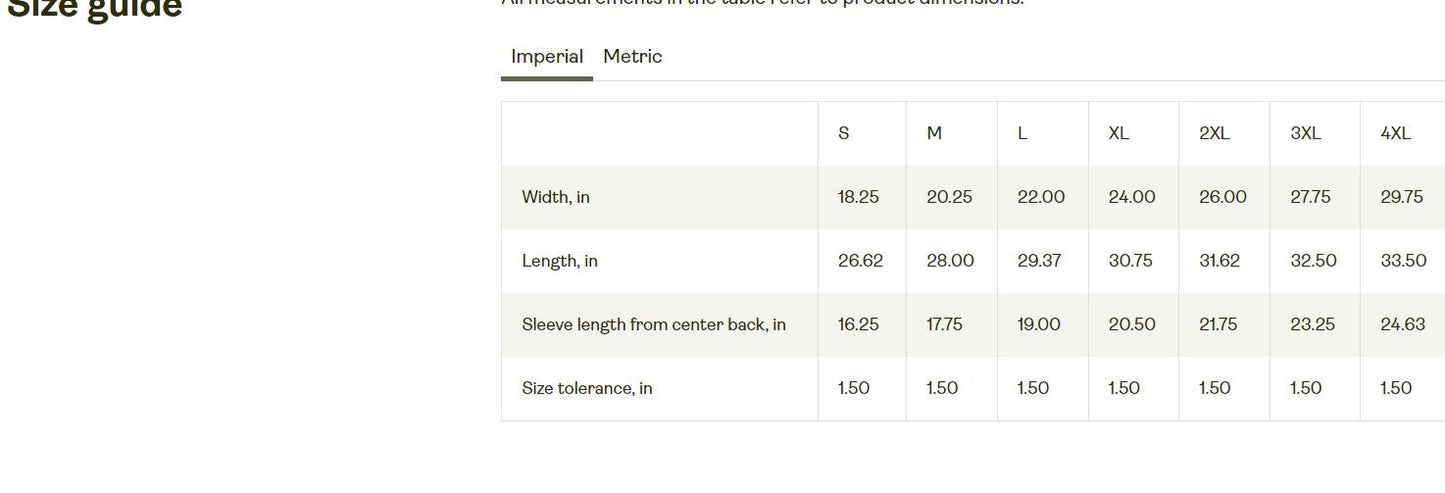Click the "Width, in" row label

[556, 198]
